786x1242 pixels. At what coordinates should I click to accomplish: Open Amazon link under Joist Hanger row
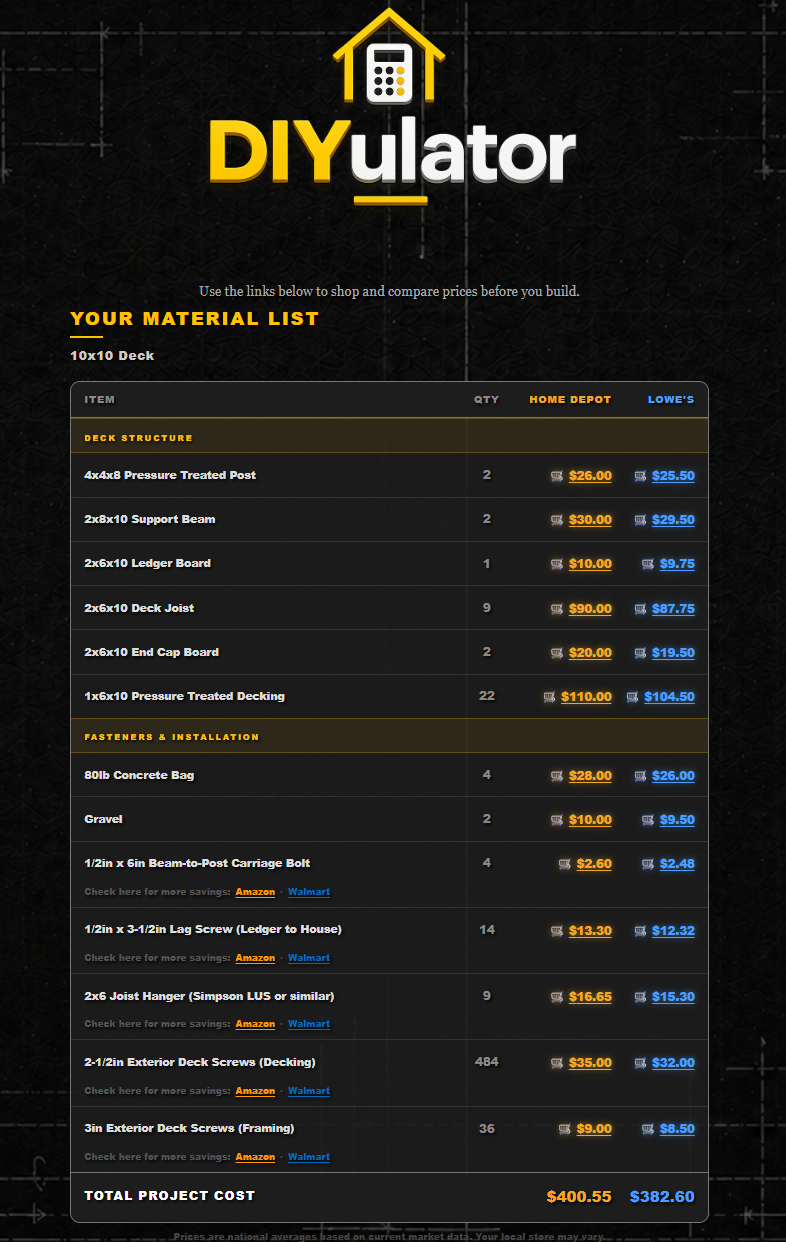pos(255,1024)
